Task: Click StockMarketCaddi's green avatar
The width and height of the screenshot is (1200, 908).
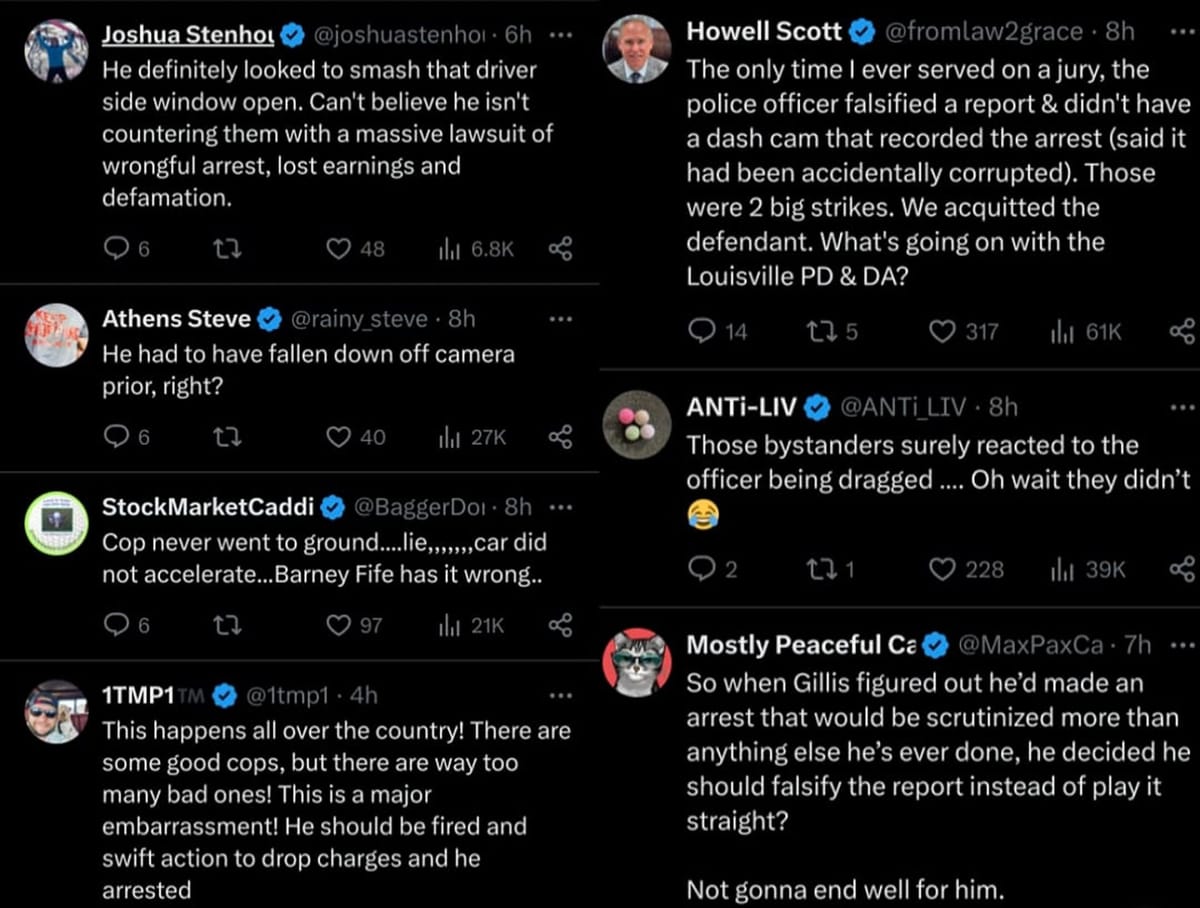Action: tap(56, 523)
